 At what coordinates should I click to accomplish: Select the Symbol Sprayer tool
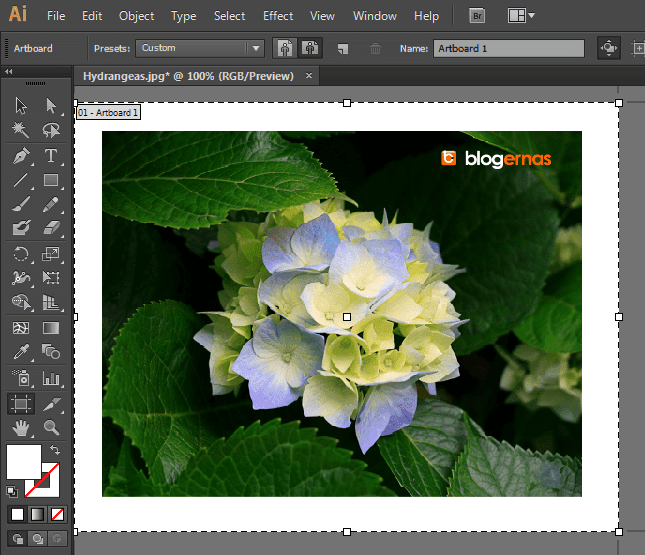[x=21, y=377]
